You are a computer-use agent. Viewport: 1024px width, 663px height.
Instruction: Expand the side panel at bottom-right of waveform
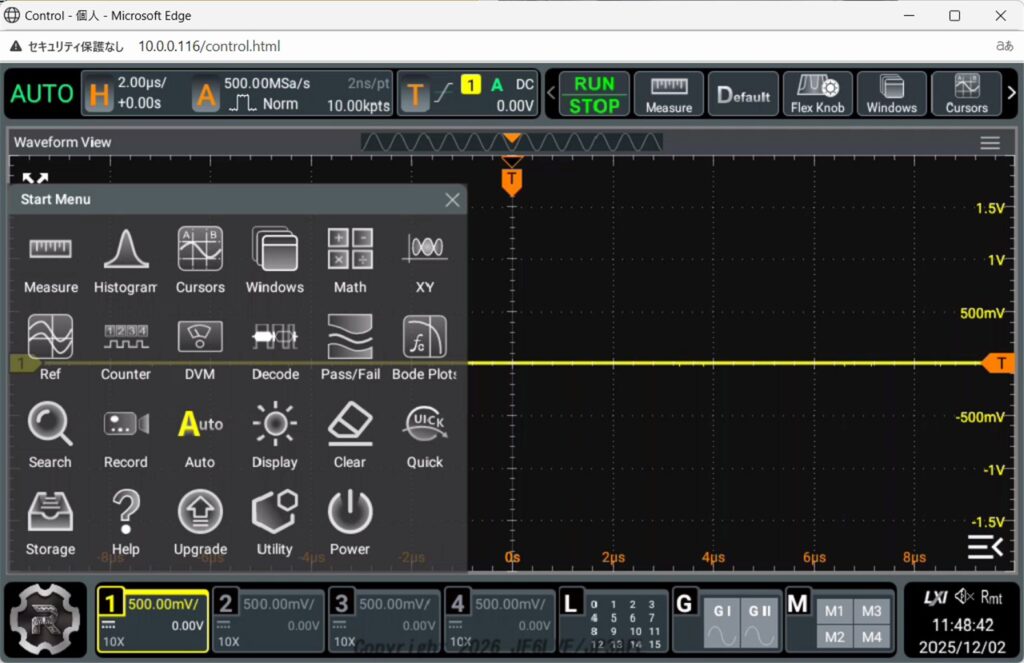click(x=983, y=546)
